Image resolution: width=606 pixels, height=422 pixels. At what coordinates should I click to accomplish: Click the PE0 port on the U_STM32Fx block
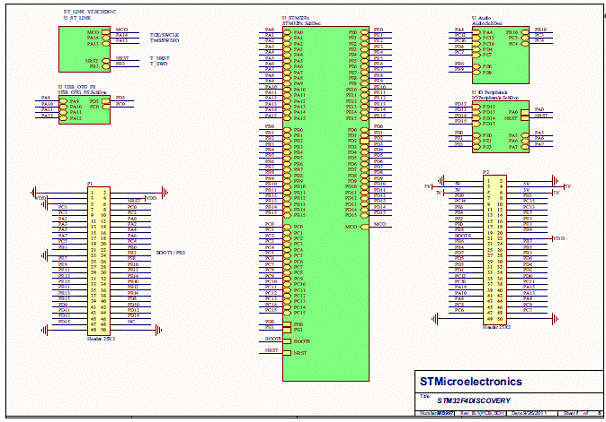[364, 32]
